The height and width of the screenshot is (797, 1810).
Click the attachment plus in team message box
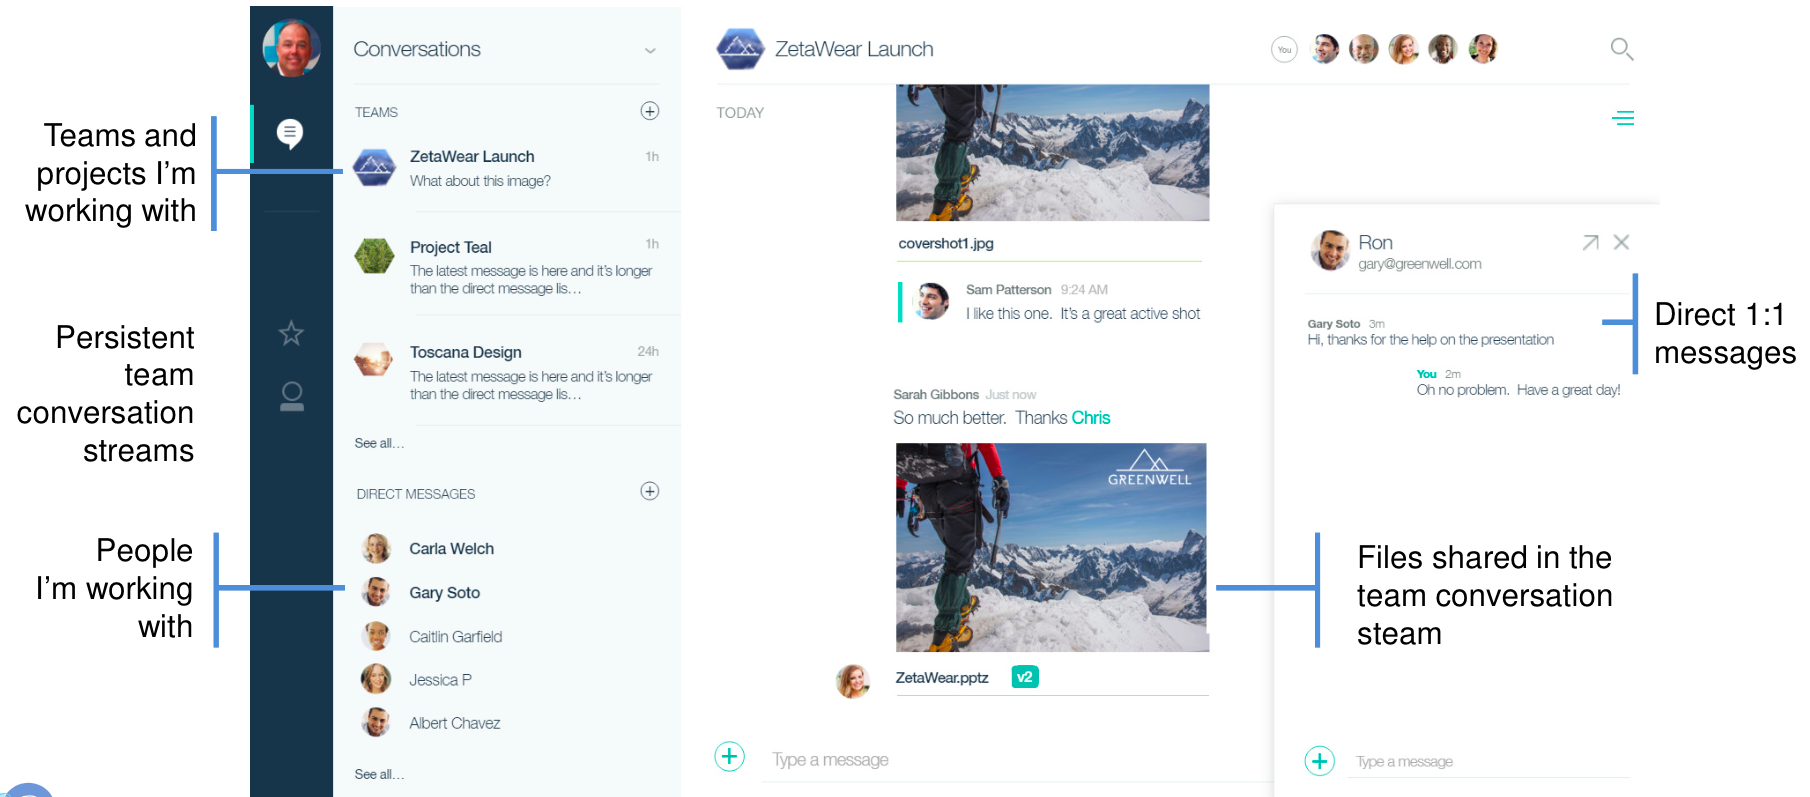click(x=730, y=757)
